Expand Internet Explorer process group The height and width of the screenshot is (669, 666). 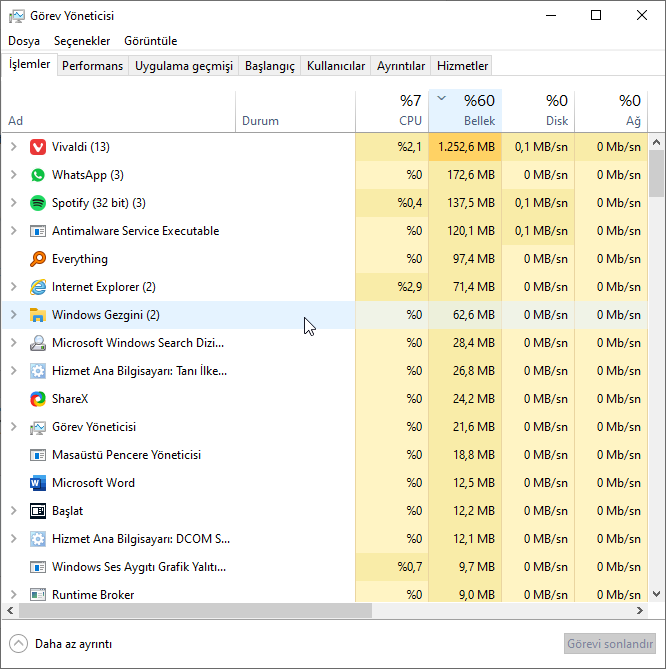click(x=13, y=287)
